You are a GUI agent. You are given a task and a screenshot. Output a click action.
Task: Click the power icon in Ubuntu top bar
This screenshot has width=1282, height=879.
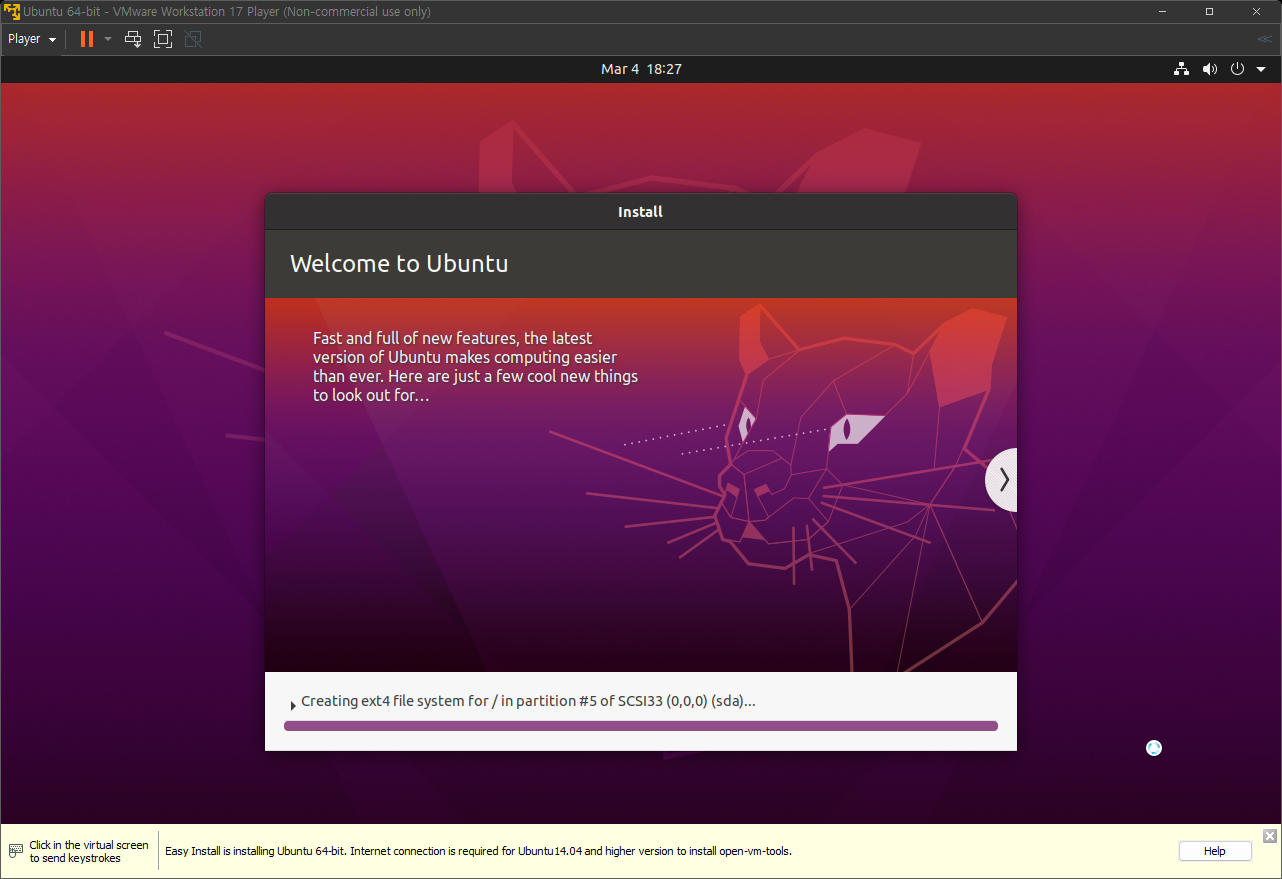(1237, 69)
